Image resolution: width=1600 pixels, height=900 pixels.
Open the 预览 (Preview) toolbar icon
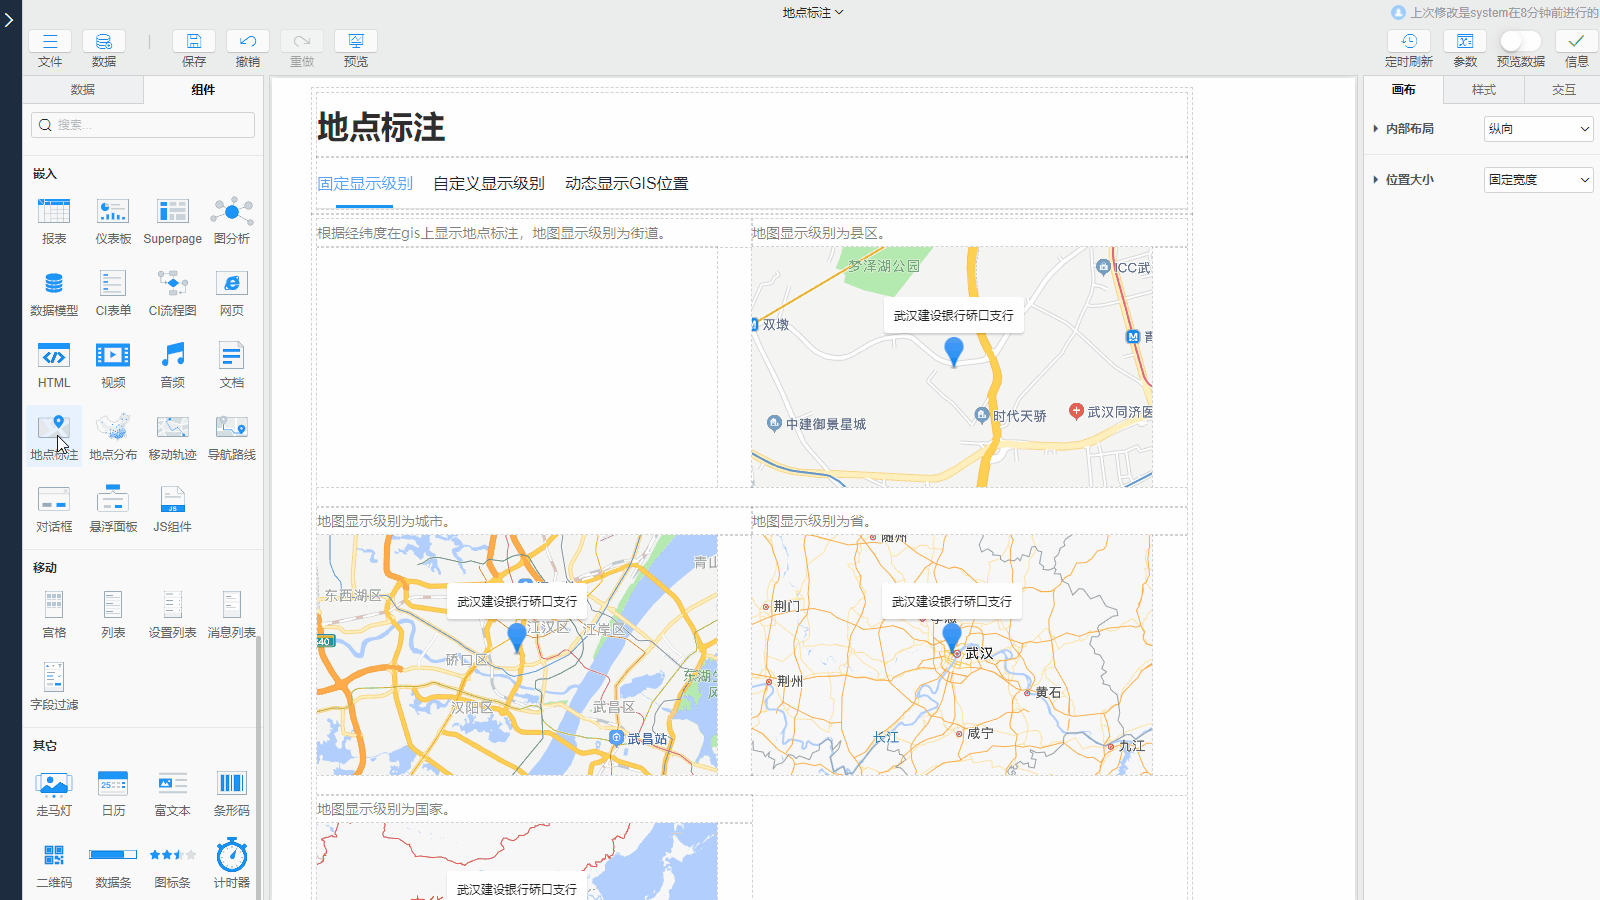click(356, 42)
